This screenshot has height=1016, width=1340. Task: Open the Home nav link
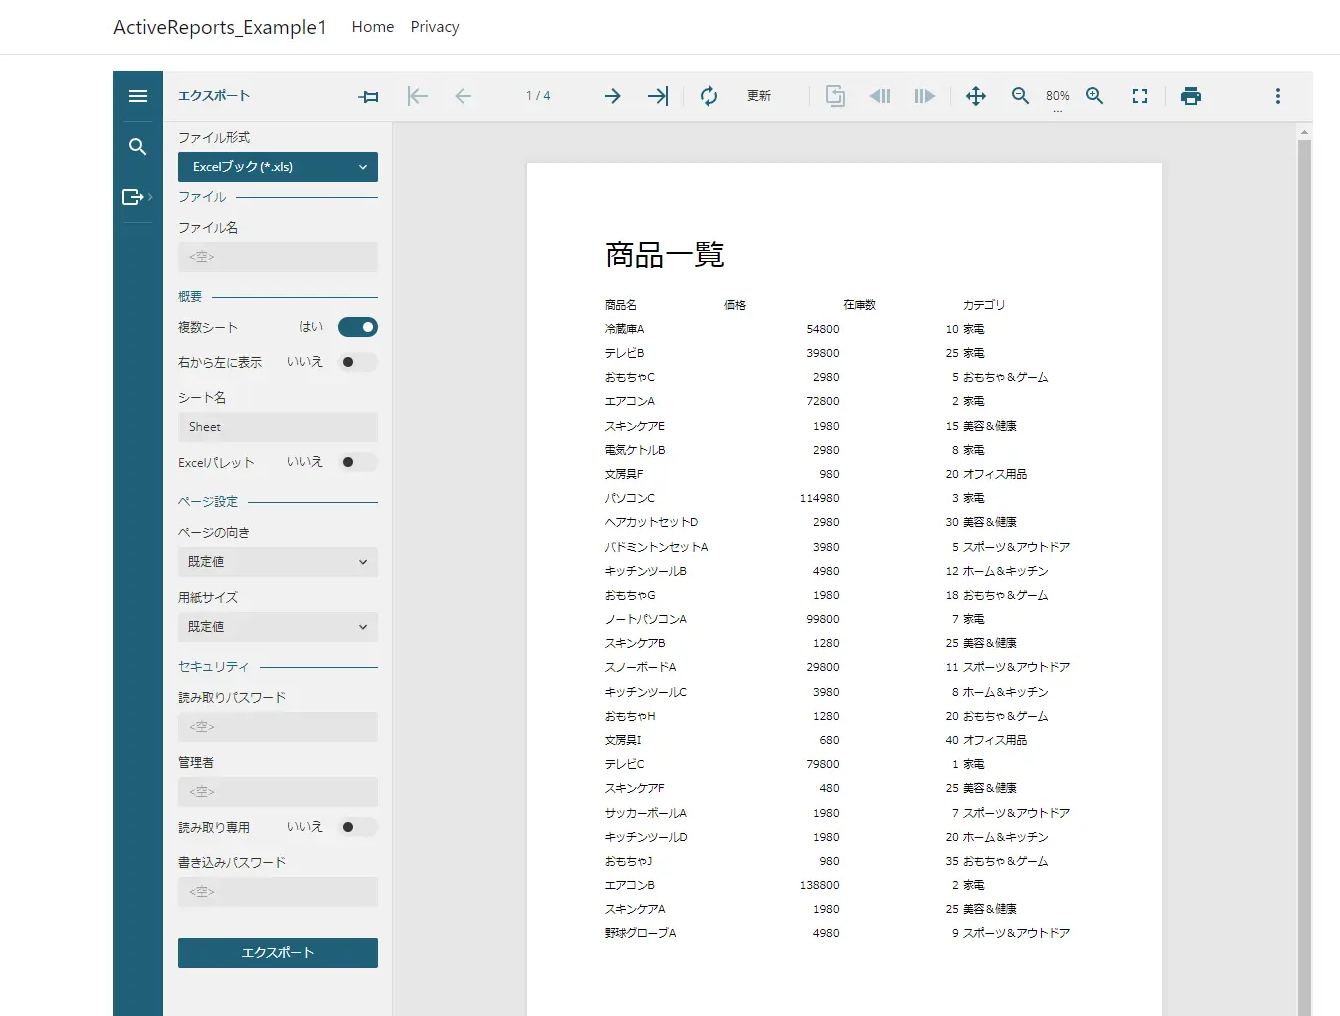373,27
